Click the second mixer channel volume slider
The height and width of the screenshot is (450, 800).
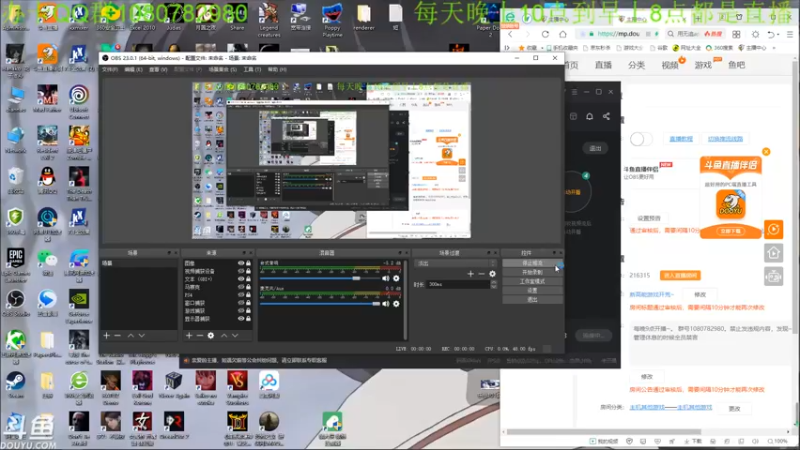tap(319, 304)
